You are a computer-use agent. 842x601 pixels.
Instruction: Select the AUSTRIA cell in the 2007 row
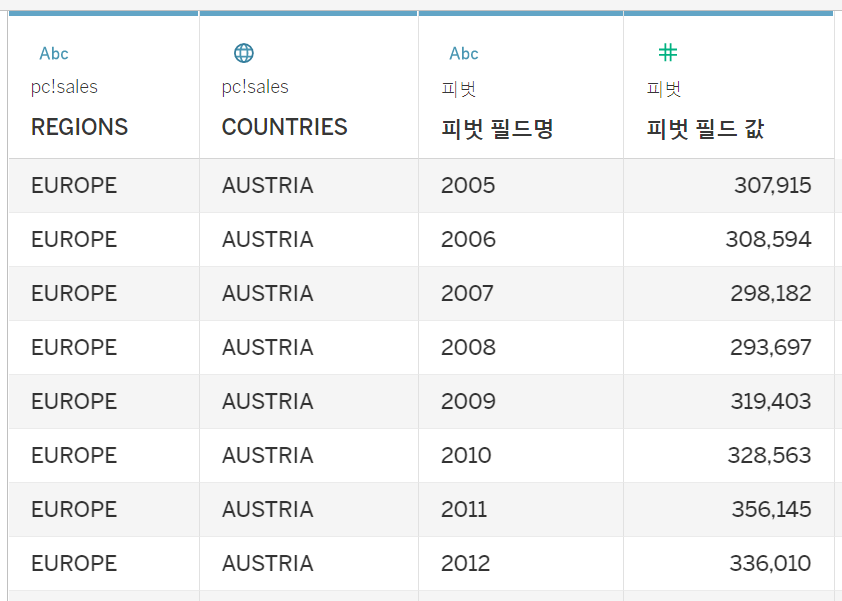309,294
